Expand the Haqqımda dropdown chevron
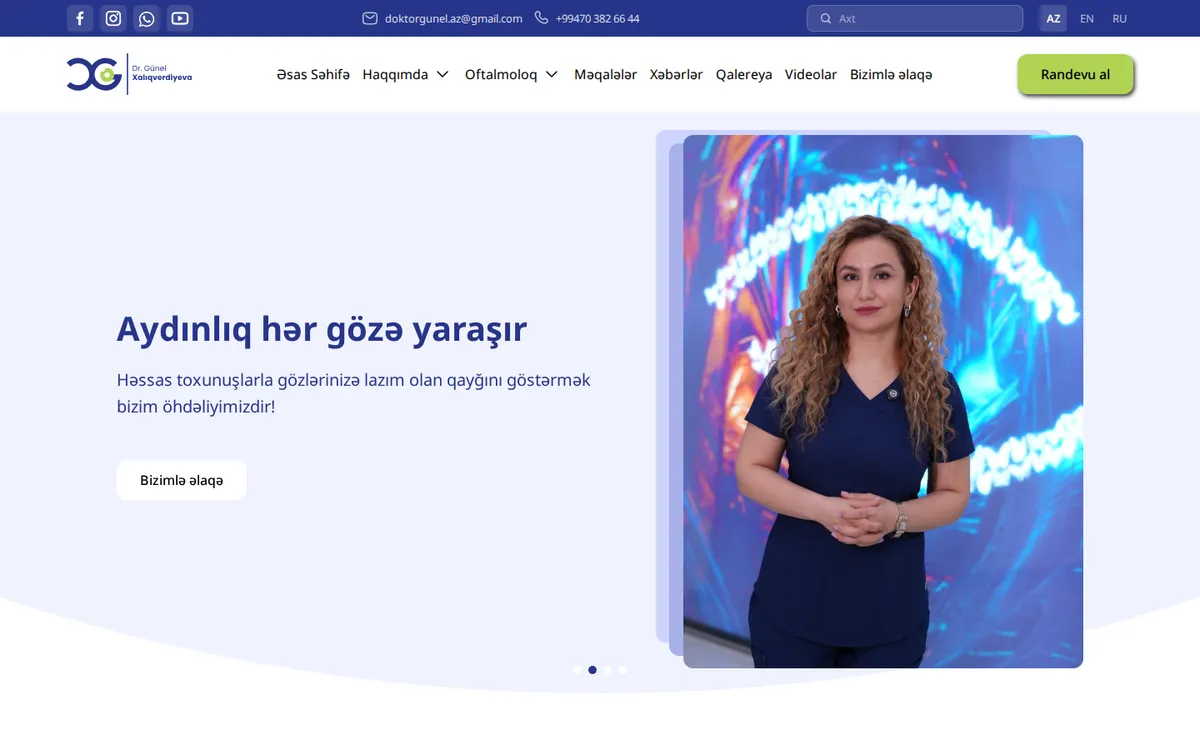Viewport: 1200px width, 750px height. click(x=442, y=75)
